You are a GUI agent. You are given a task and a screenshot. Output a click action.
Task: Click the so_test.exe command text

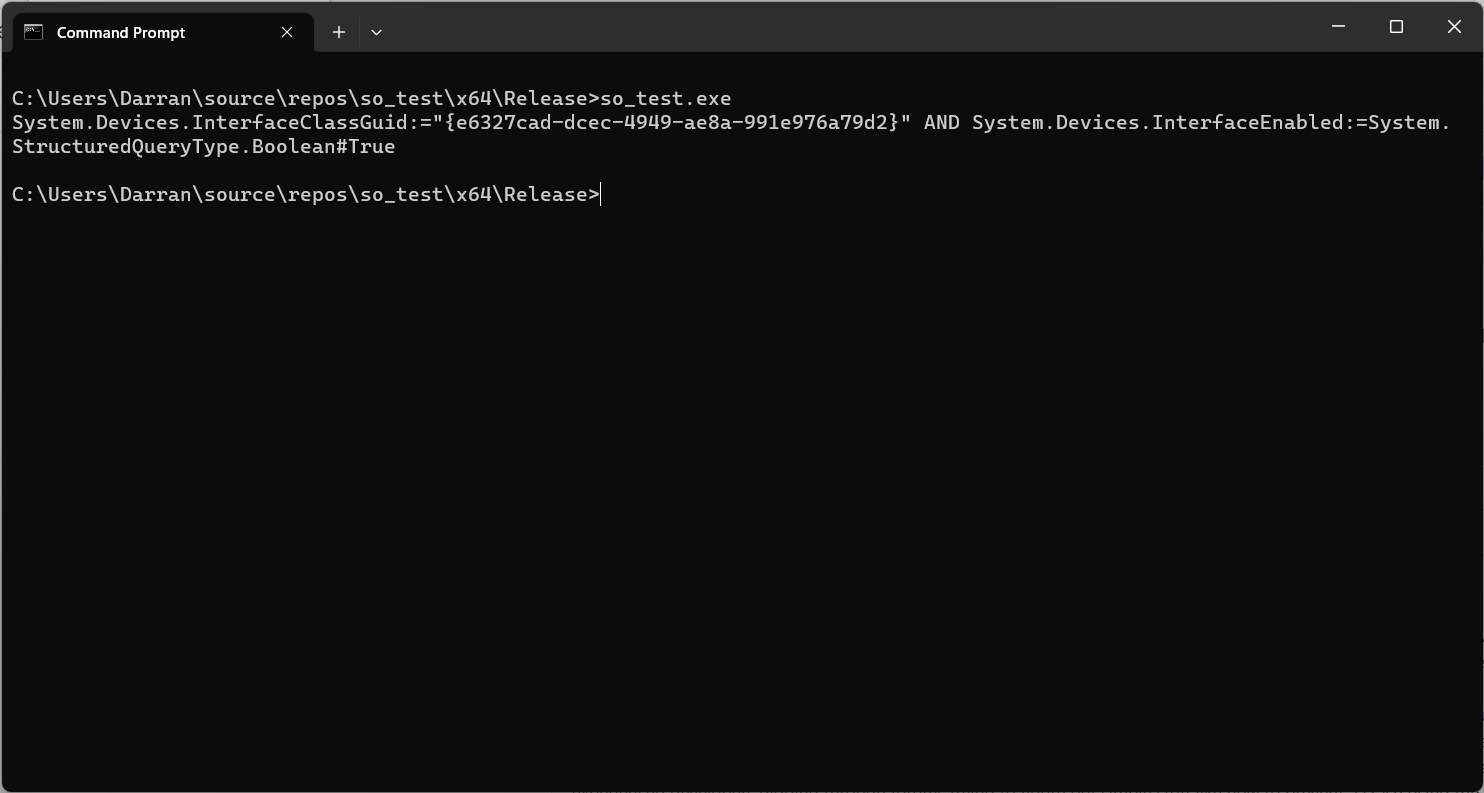(663, 98)
